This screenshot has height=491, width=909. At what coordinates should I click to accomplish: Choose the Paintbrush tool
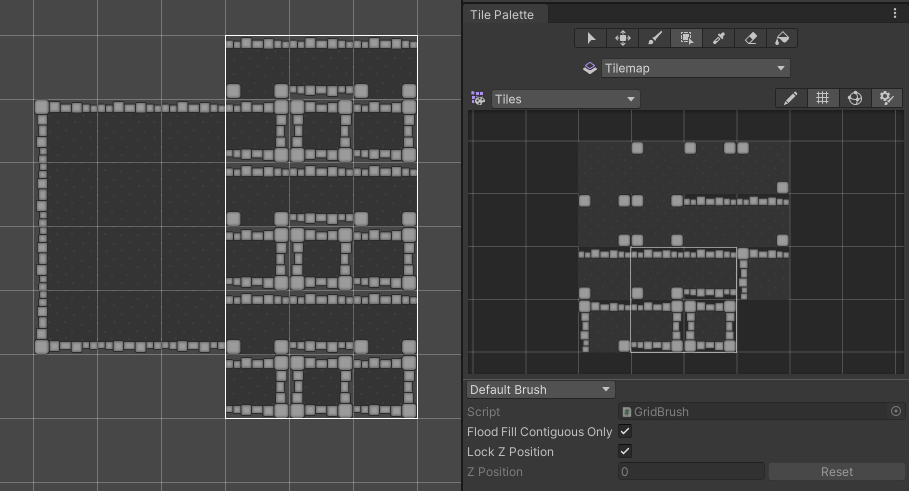(655, 38)
